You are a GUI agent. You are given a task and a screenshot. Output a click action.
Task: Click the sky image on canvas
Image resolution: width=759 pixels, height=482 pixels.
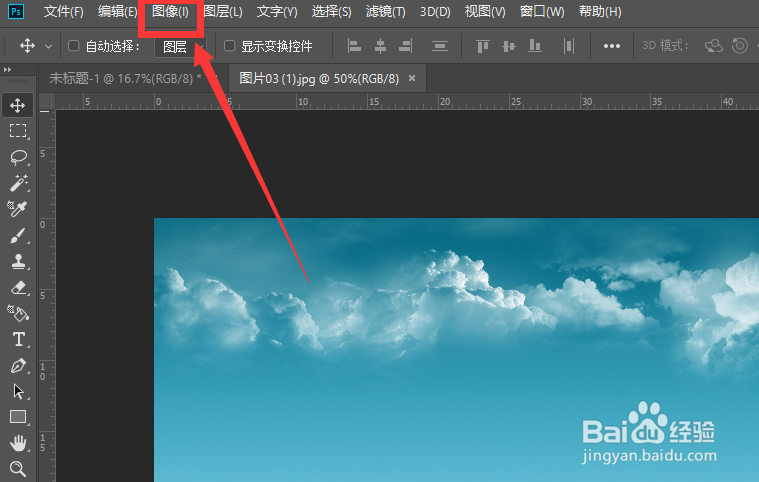pyautogui.click(x=456, y=349)
